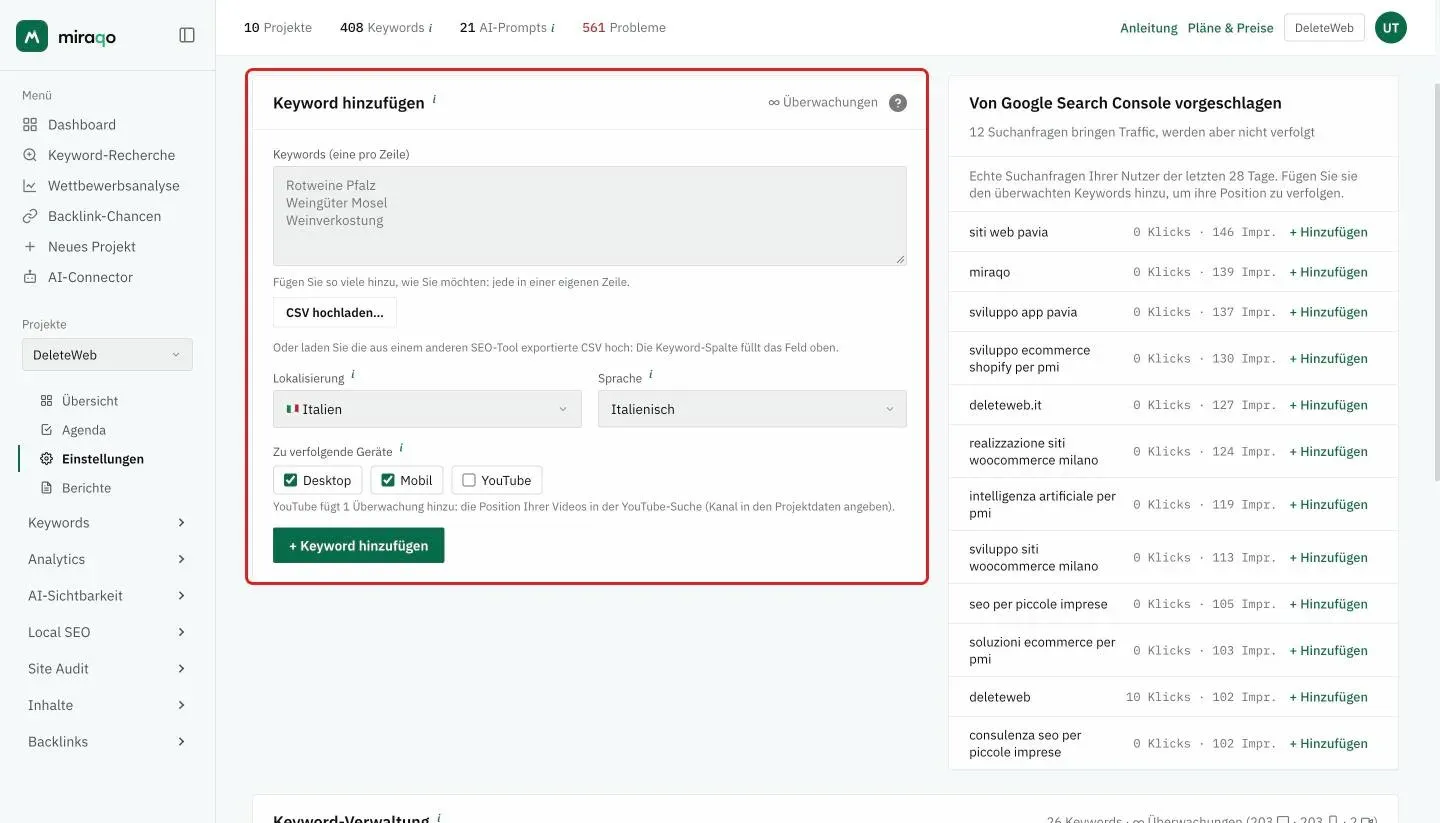The image size is (1440, 823).
Task: Expand the Keywords sidebar group
Action: coord(107,523)
